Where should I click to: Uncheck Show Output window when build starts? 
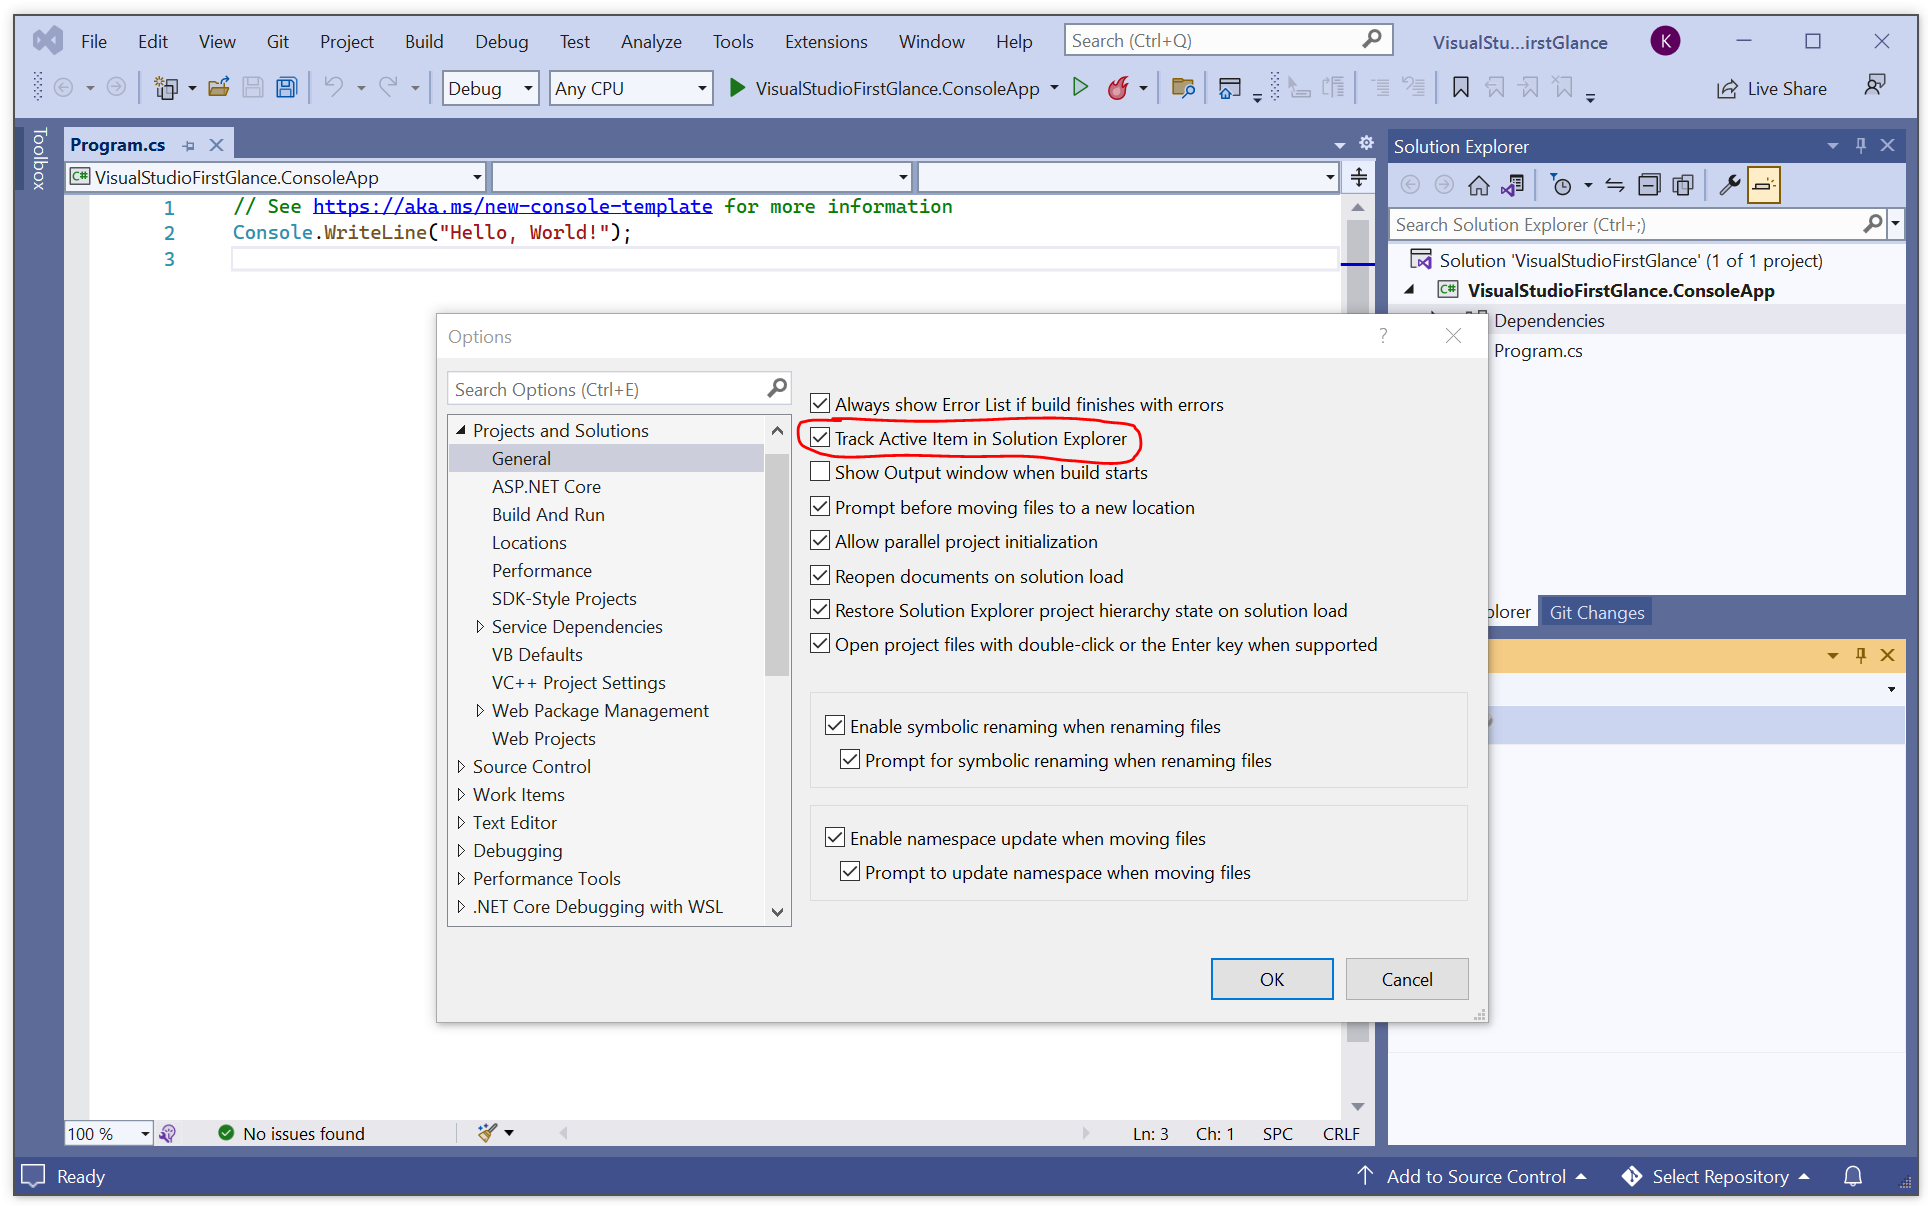[x=820, y=471]
